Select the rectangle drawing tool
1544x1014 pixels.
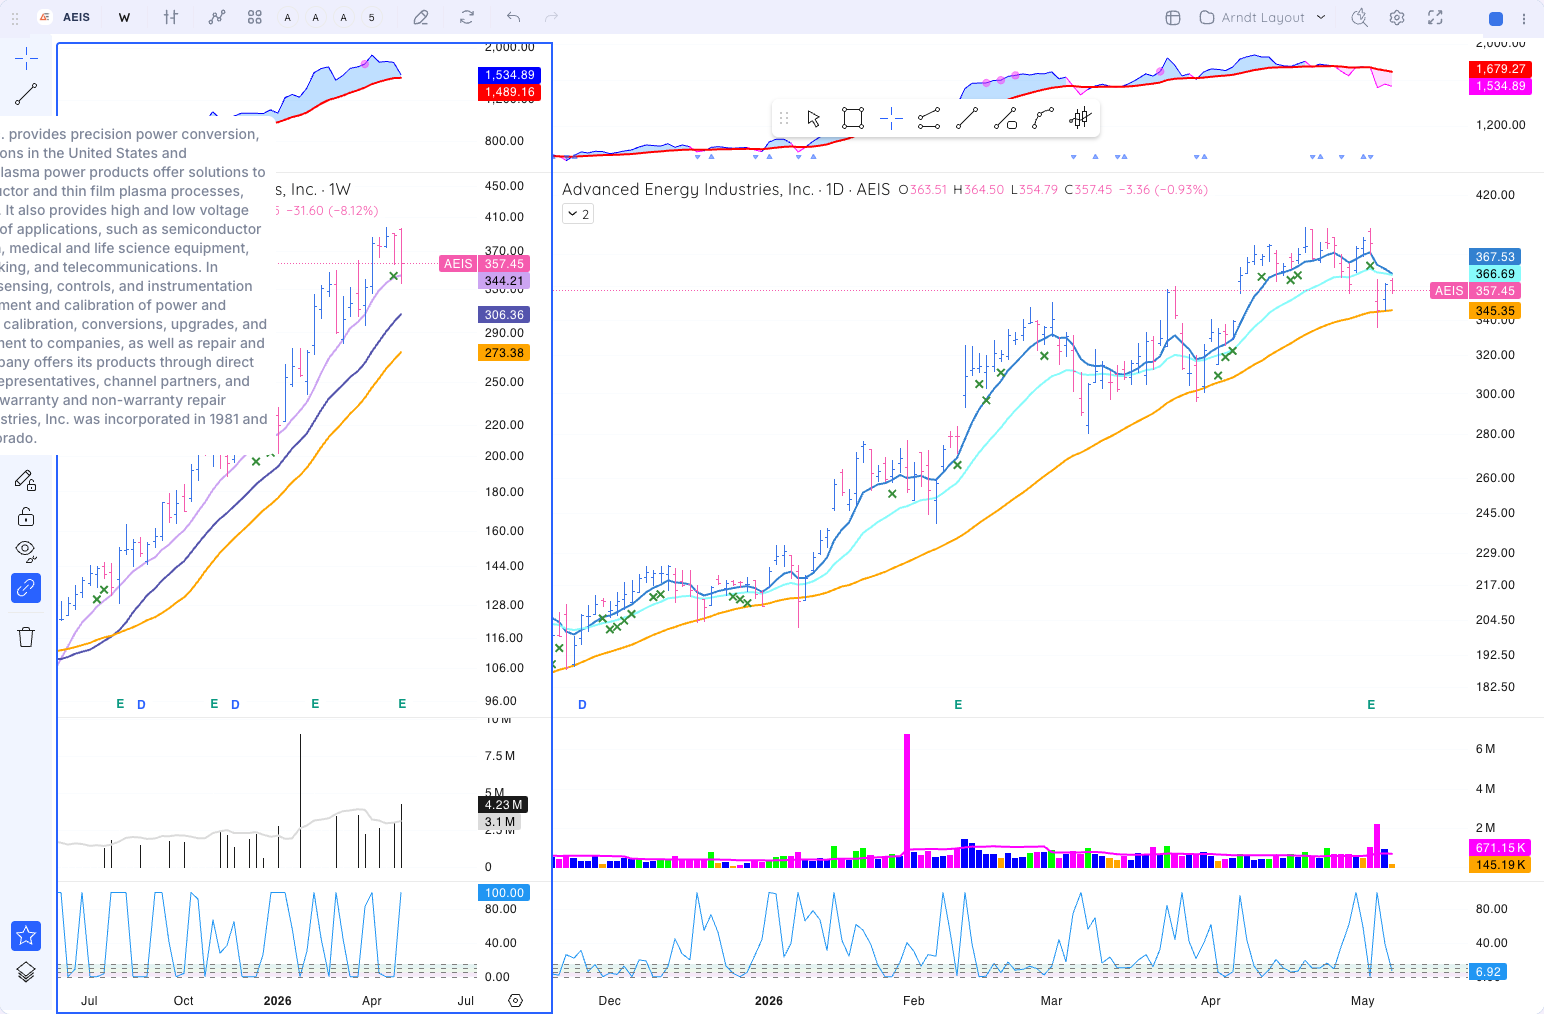(x=853, y=119)
